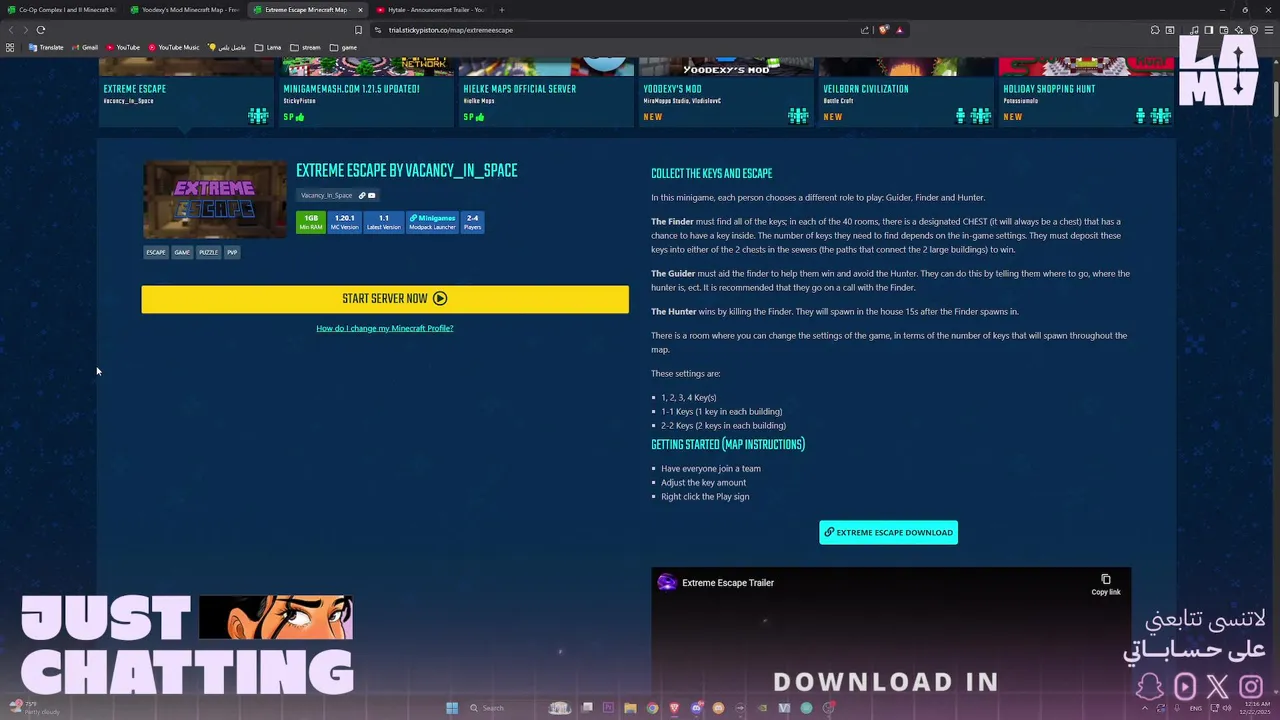The width and height of the screenshot is (1280, 720).
Task: Open the taskbar clock and date
Action: tap(1255, 708)
